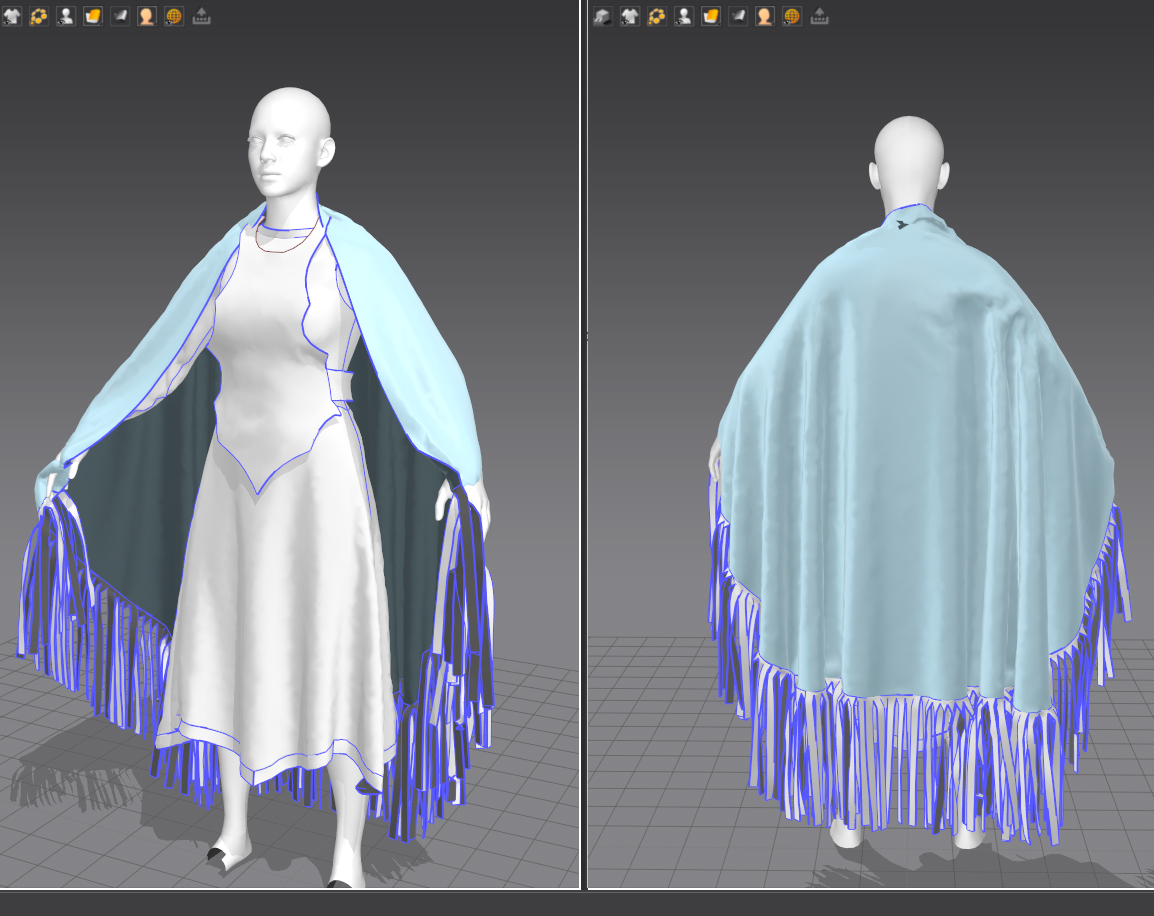Click the export tray icon in right viewport
Image resolution: width=1154 pixels, height=916 pixels.
819,16
